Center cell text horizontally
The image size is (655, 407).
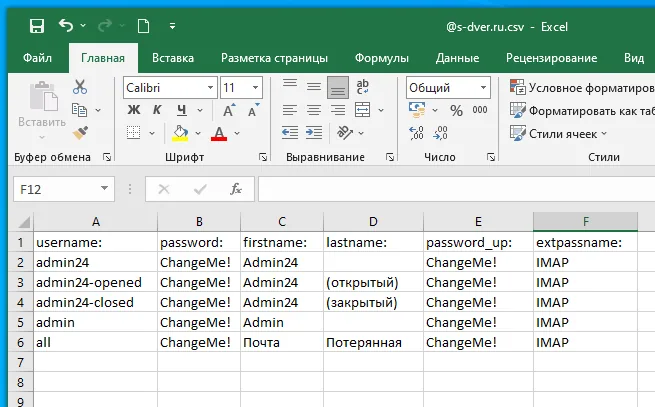coord(314,110)
